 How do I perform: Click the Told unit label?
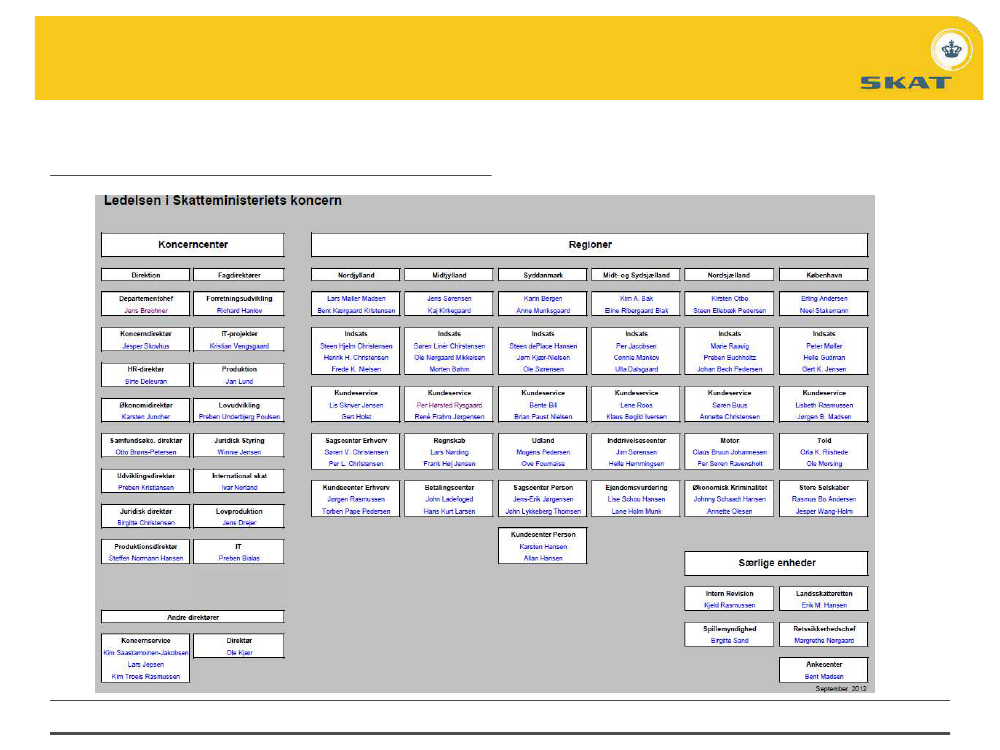[x=824, y=440]
